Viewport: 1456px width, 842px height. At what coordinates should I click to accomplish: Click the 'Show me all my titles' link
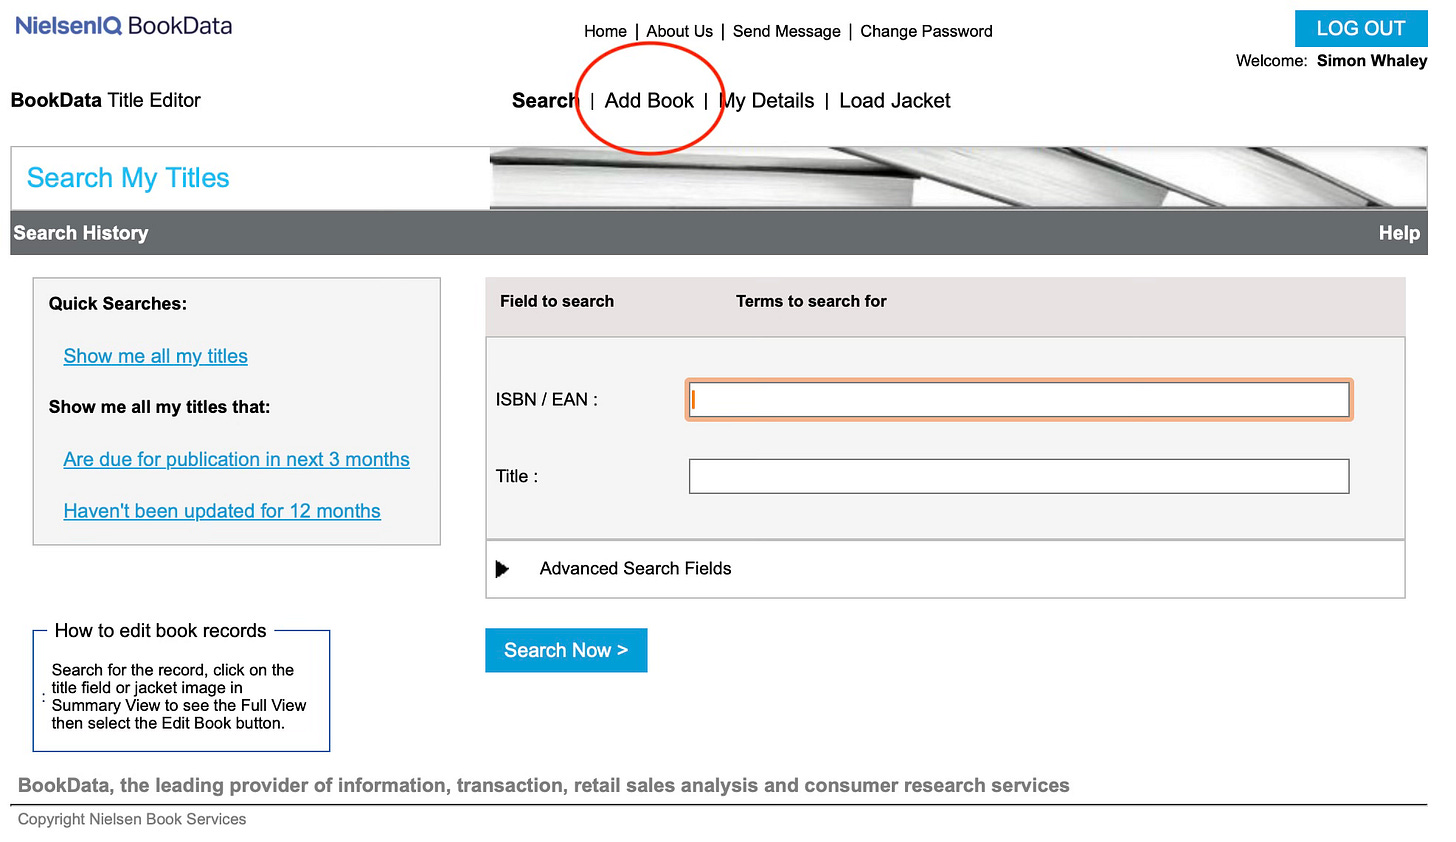155,356
